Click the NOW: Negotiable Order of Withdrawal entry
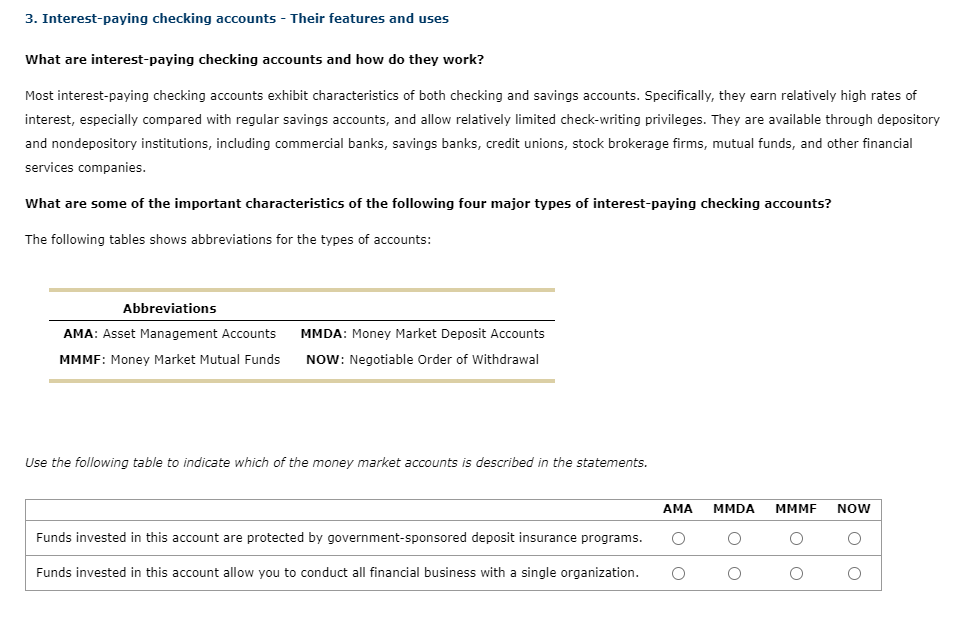The image size is (955, 622). point(422,359)
